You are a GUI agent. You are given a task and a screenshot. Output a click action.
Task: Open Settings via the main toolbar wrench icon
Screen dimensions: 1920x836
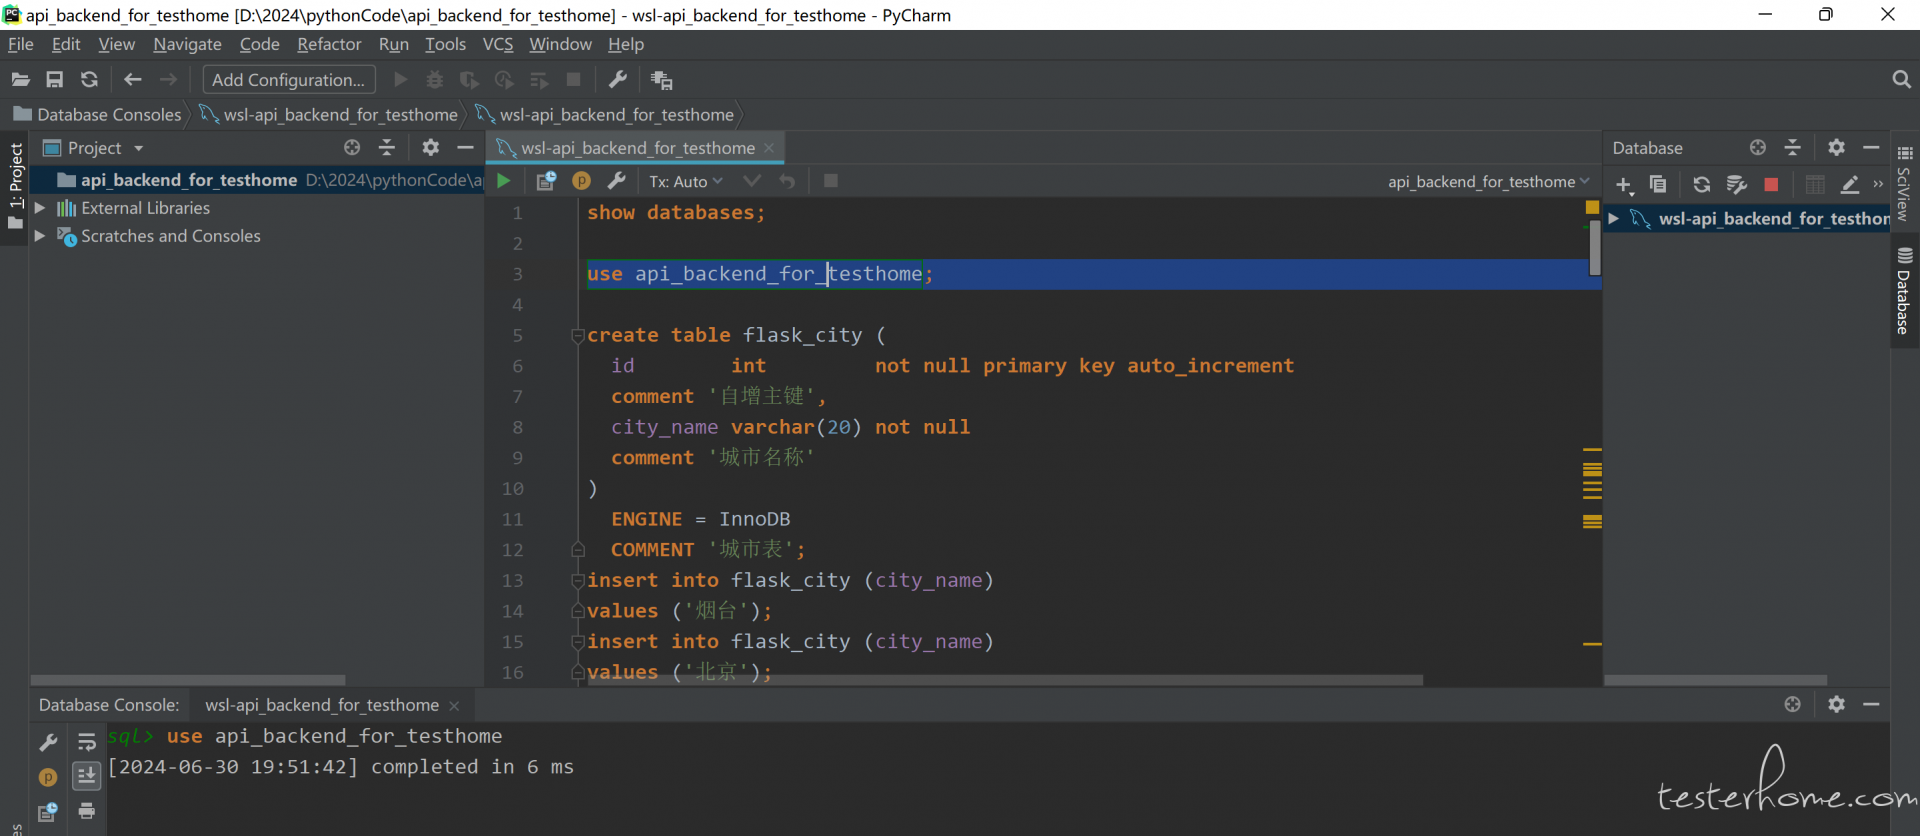[618, 80]
